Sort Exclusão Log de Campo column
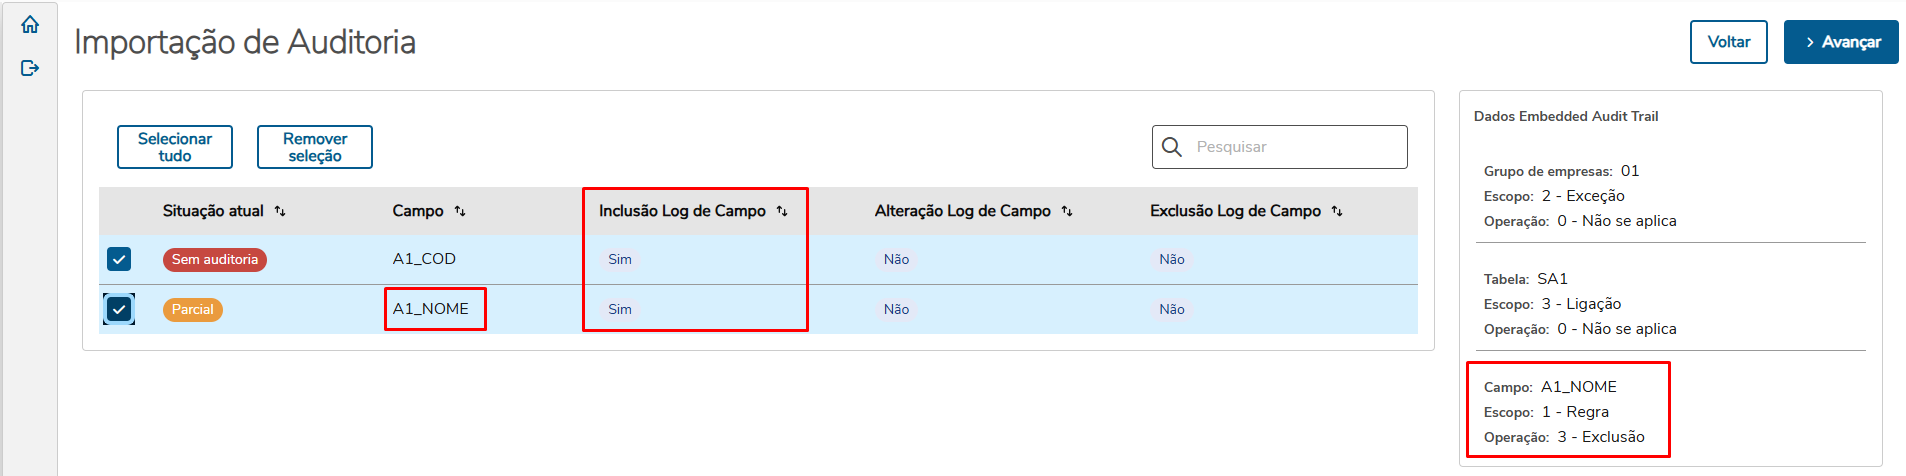 (1337, 211)
